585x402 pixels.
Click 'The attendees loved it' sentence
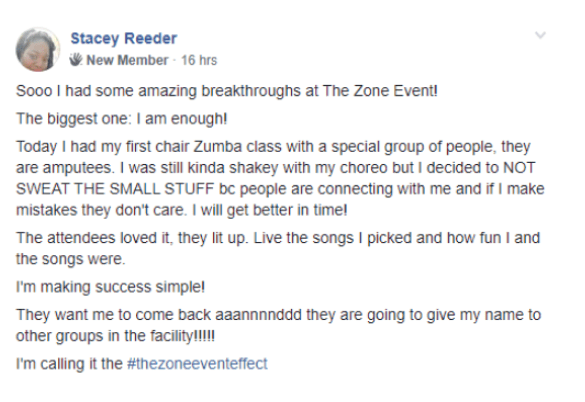point(93,238)
